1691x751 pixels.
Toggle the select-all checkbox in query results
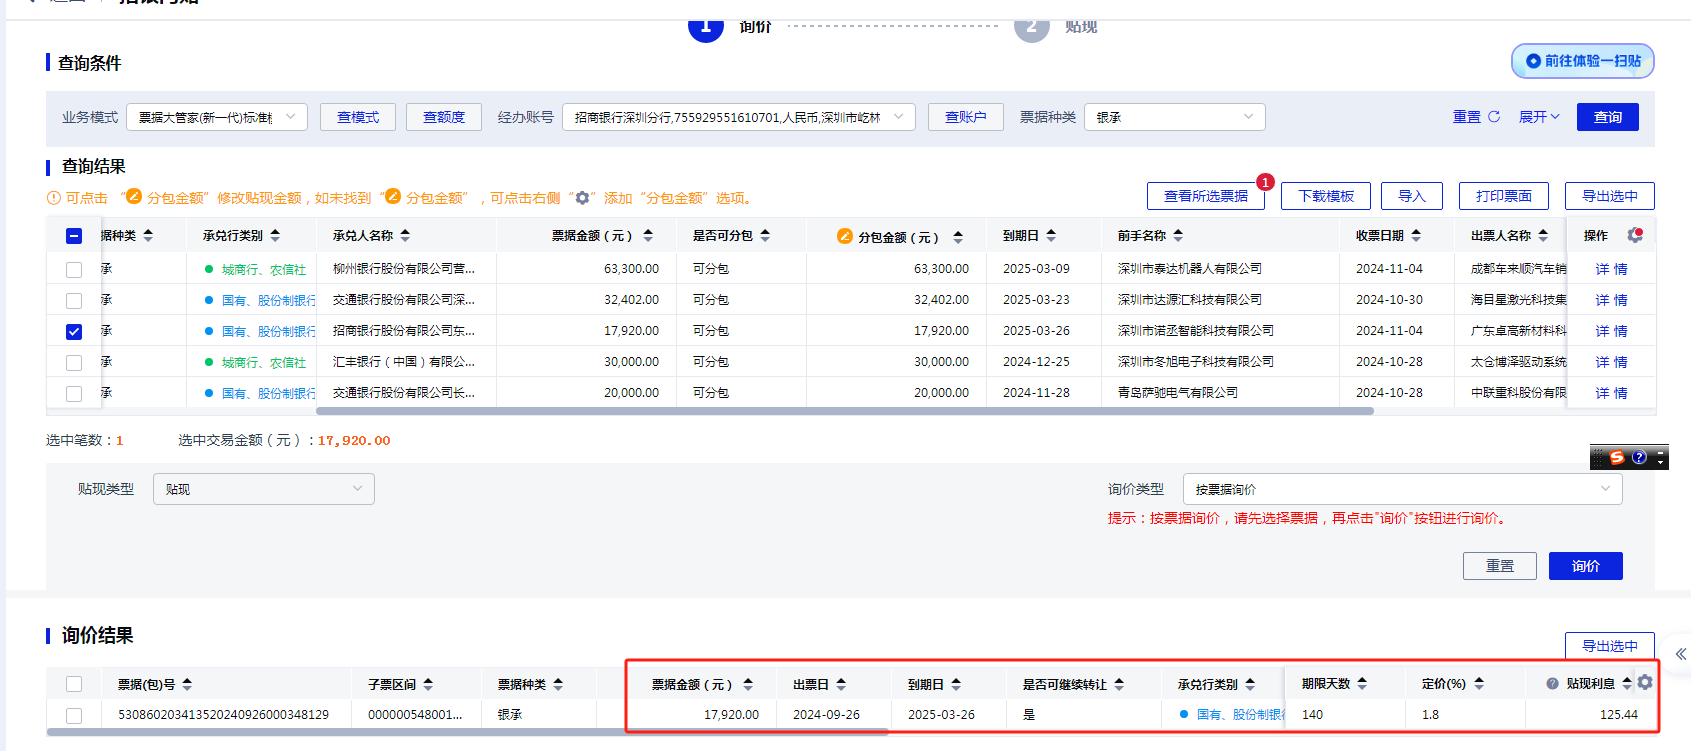coord(74,236)
